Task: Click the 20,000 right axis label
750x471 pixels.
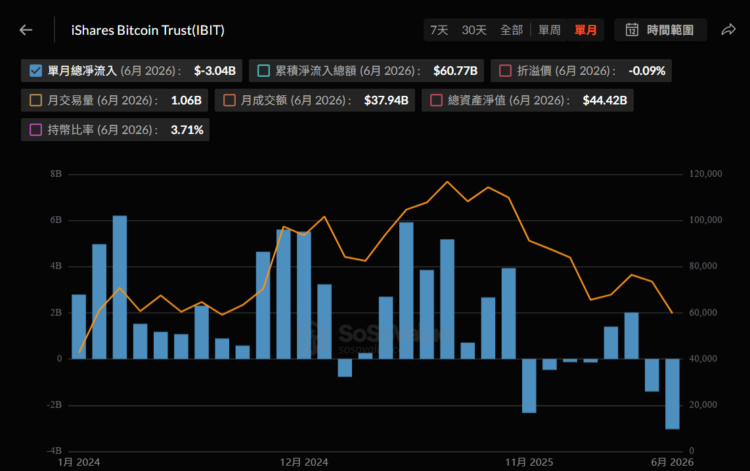Action: tap(703, 405)
